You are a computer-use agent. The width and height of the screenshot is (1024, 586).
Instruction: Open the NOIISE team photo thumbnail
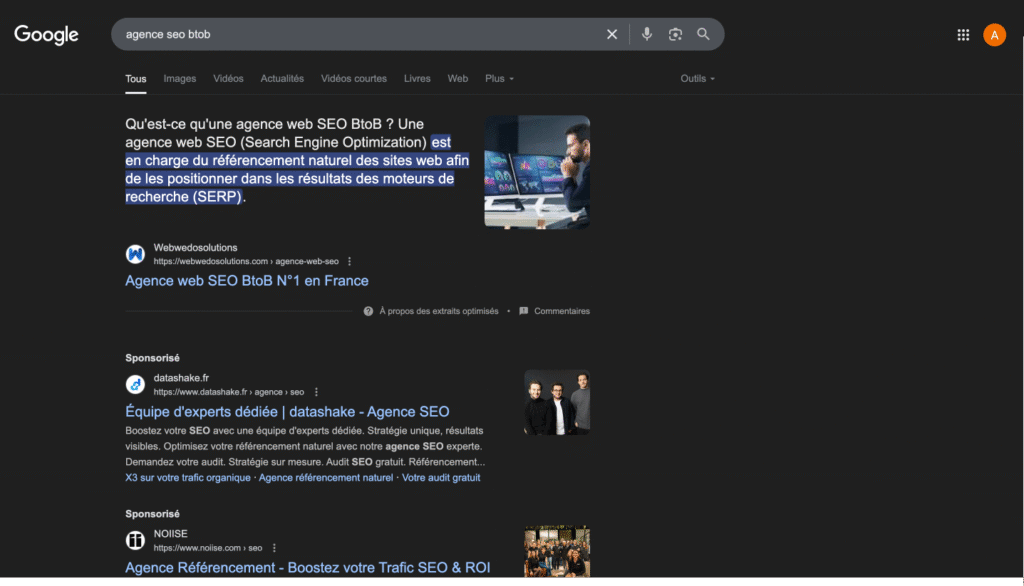point(557,551)
